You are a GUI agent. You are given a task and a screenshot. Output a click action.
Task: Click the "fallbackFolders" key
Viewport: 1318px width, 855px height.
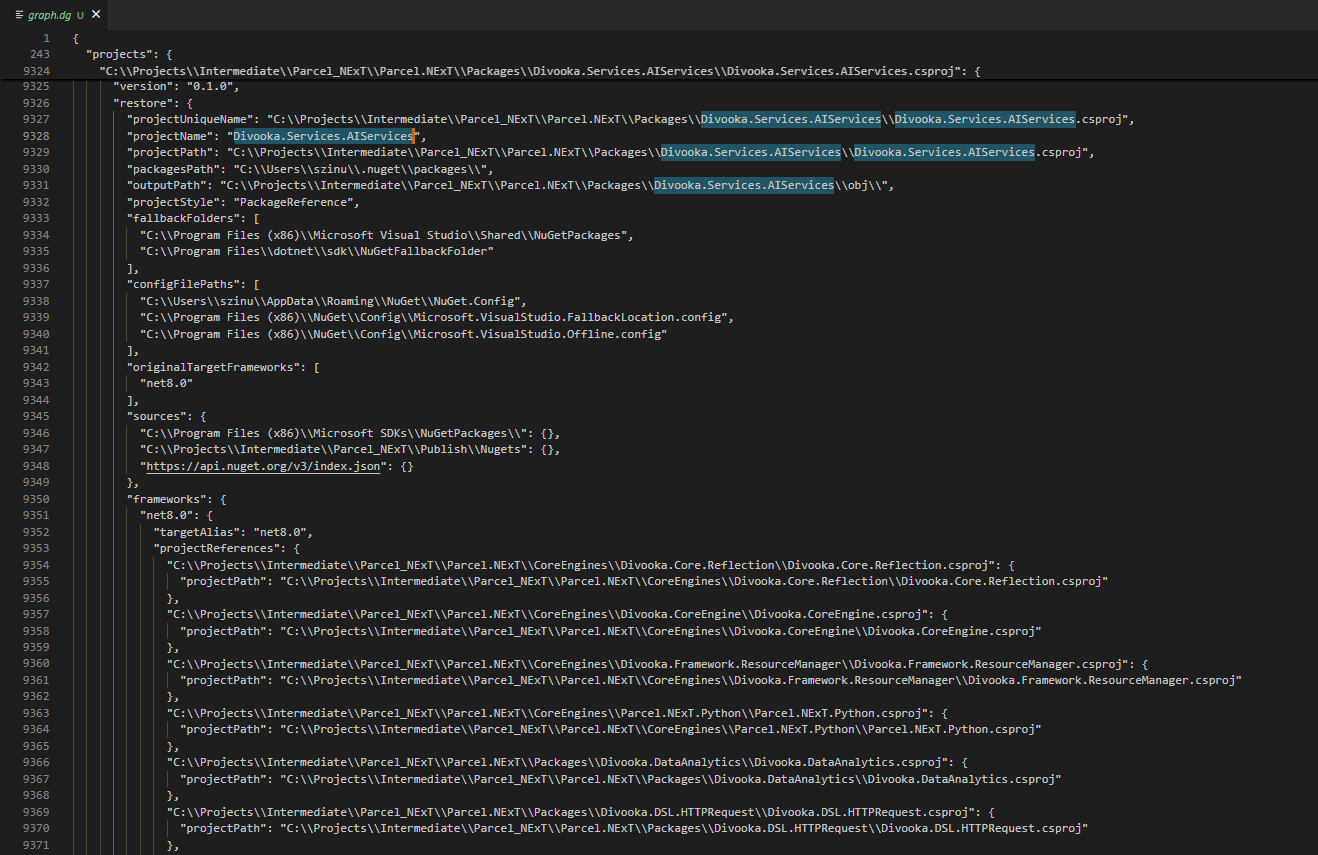coord(183,218)
